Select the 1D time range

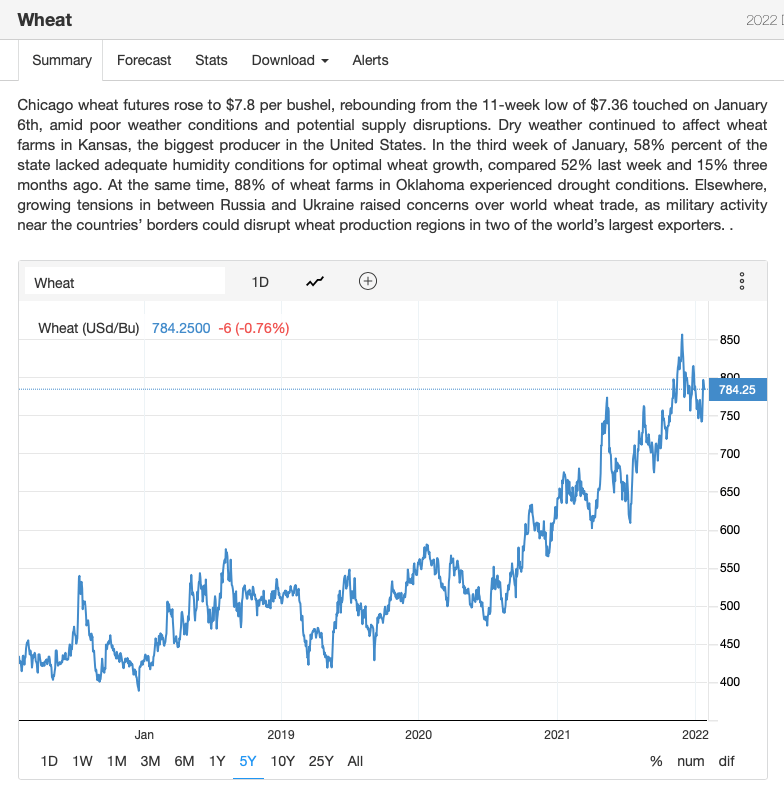(x=49, y=761)
